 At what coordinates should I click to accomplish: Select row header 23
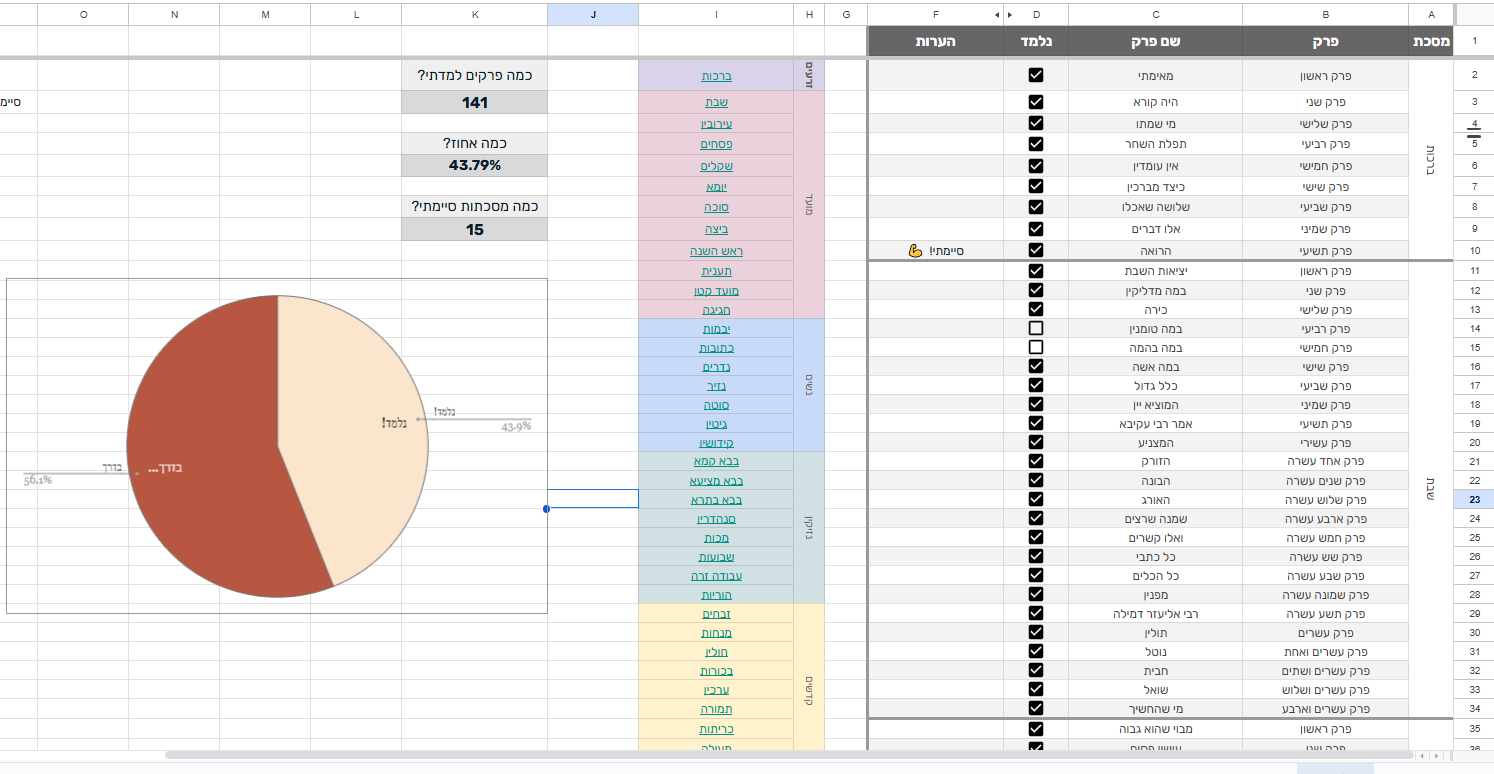pyautogui.click(x=1474, y=499)
